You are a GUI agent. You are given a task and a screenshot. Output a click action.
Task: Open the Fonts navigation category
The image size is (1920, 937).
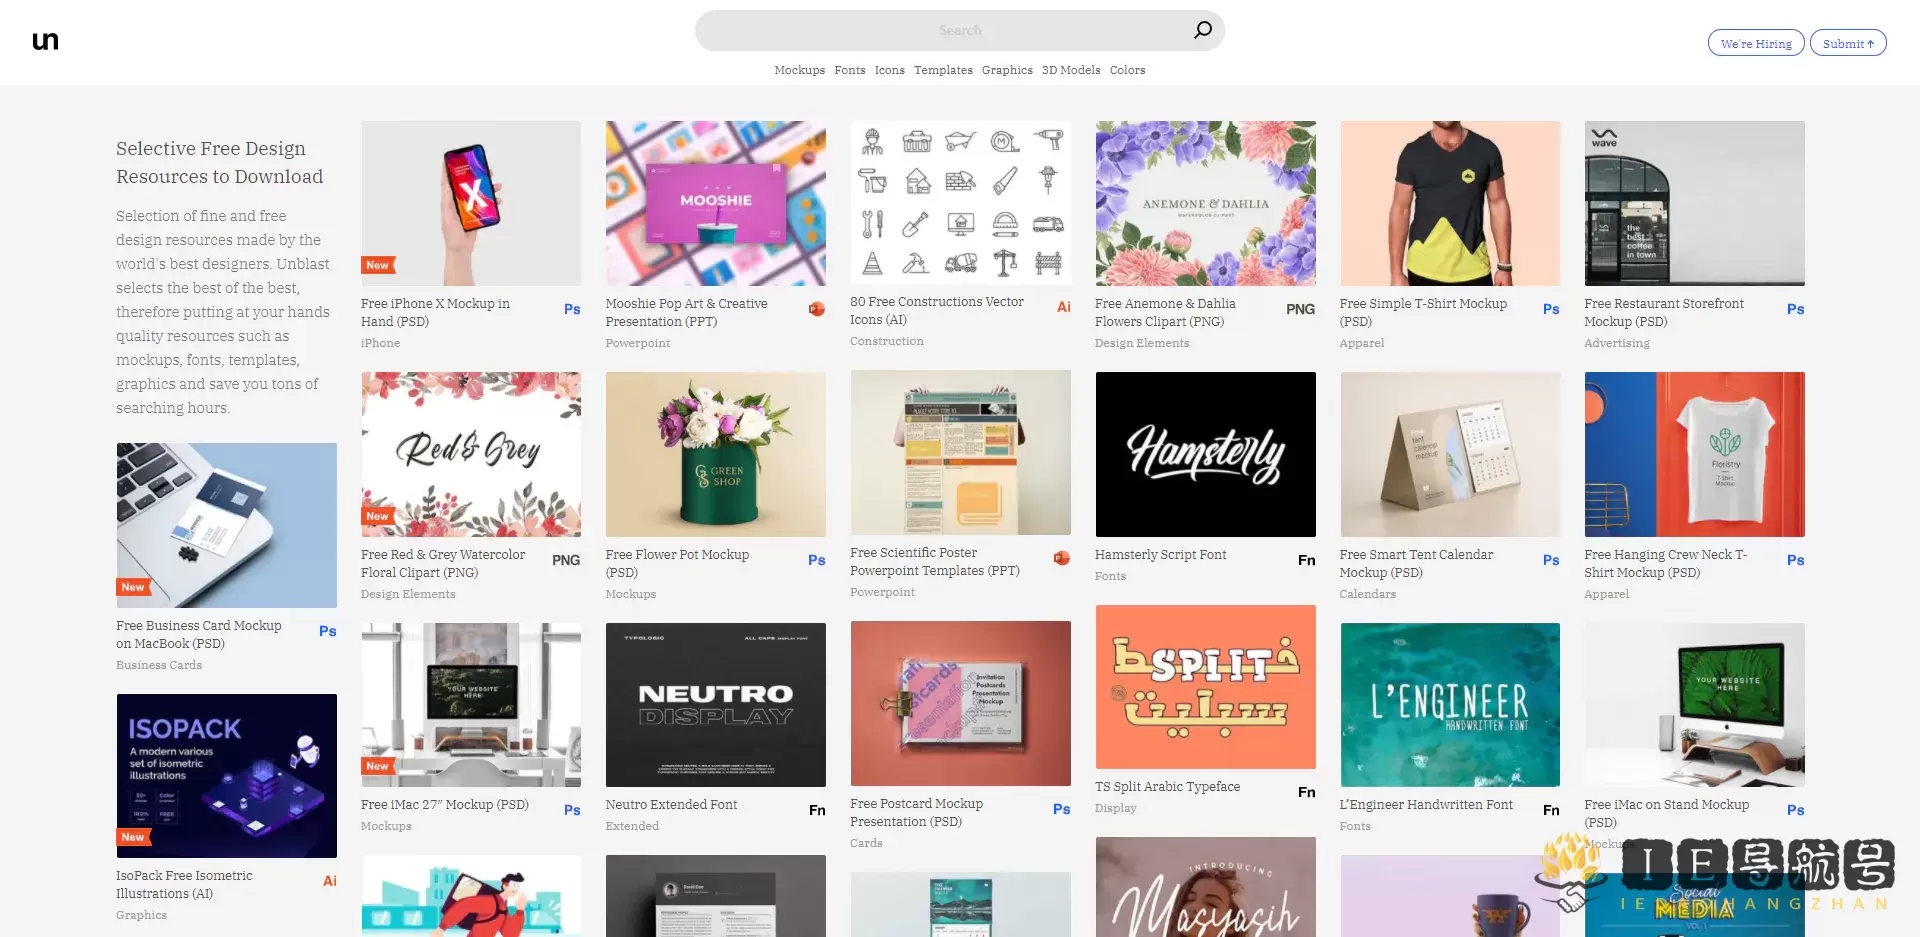tap(850, 70)
